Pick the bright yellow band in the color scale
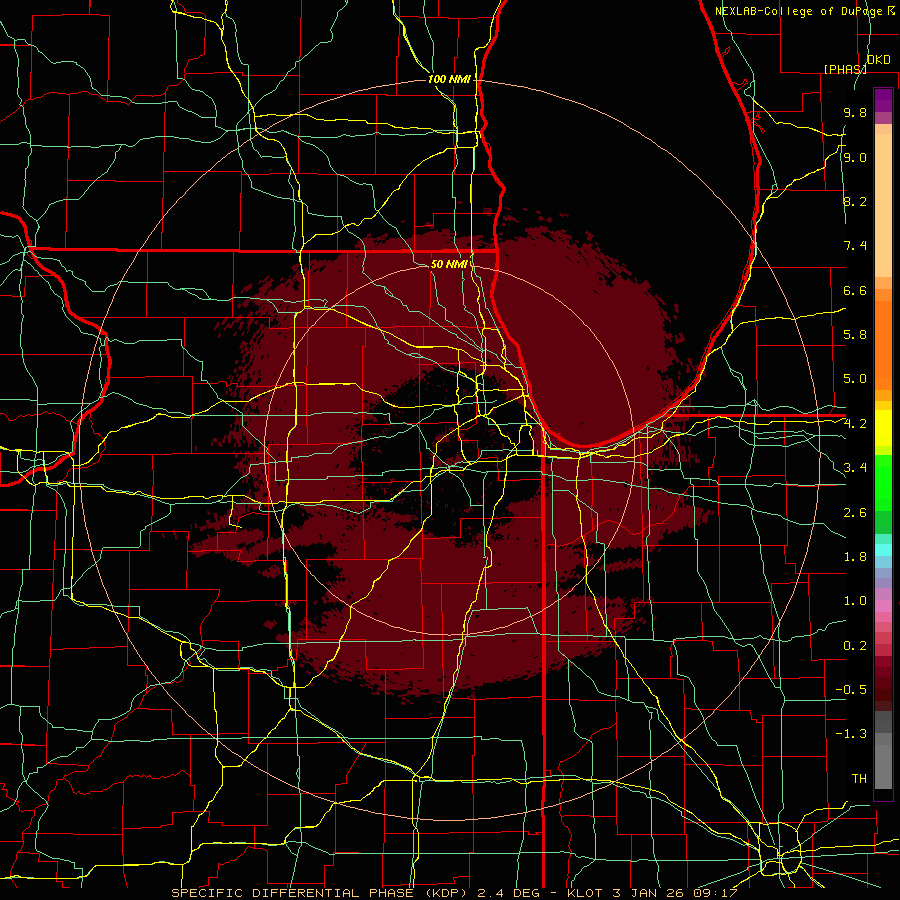Screen dimensions: 900x900 pos(883,428)
